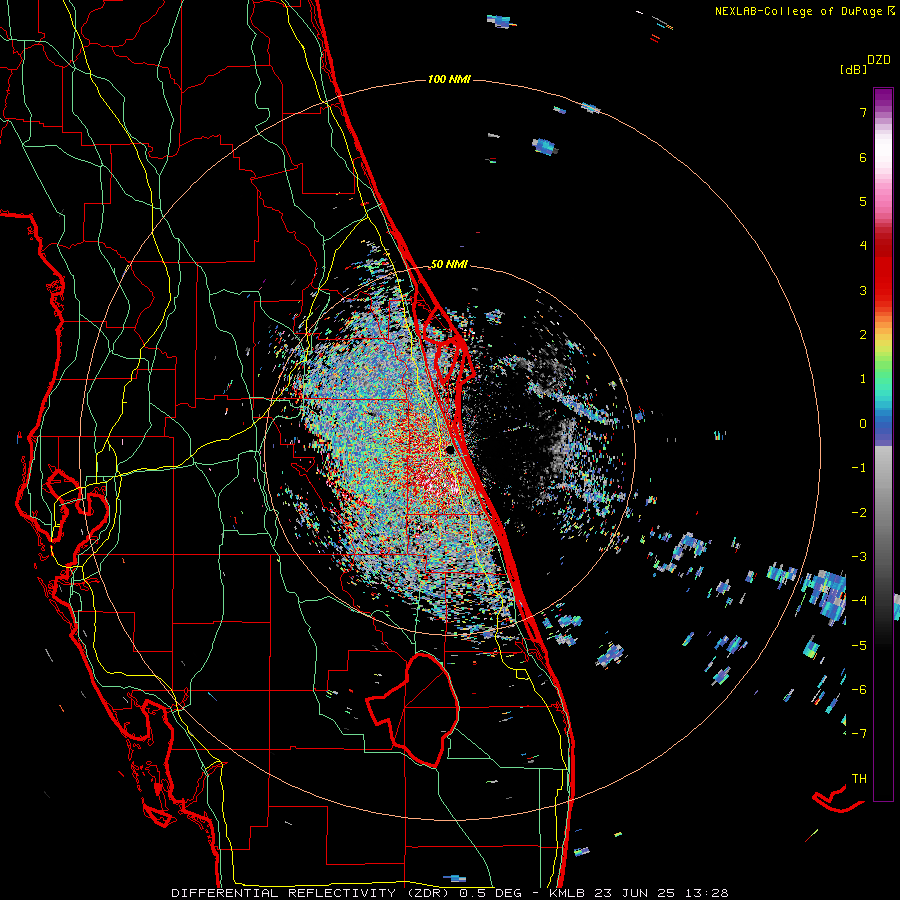Select the positive 6 dB scale label
Image resolution: width=900 pixels, height=900 pixels.
(x=863, y=157)
